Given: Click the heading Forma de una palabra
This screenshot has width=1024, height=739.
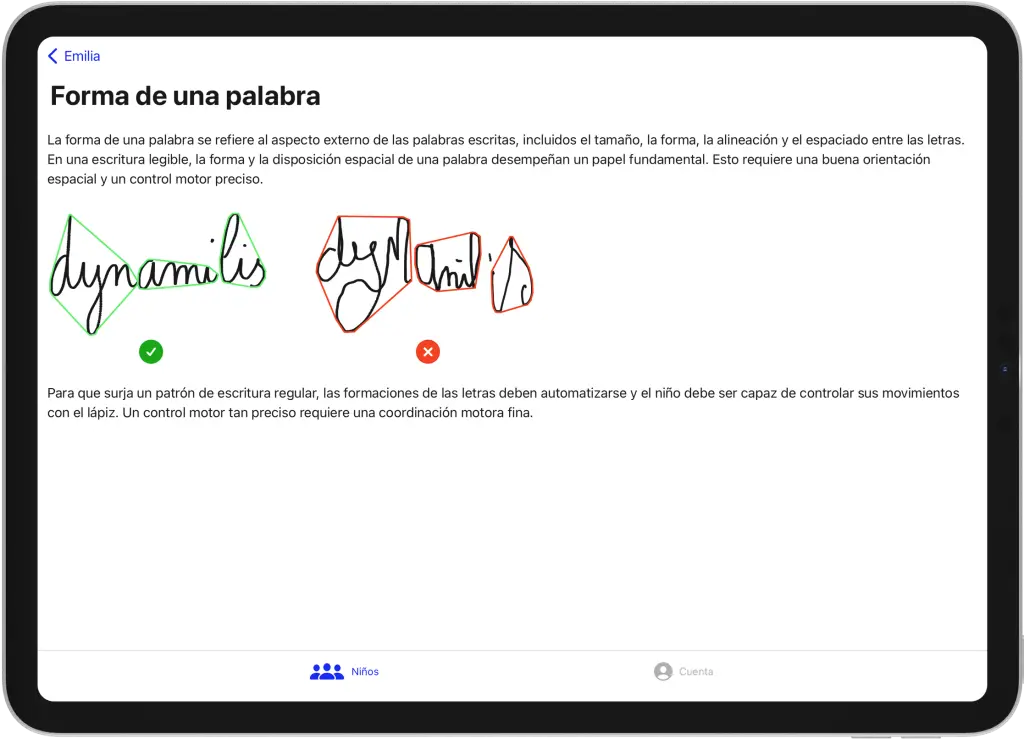Looking at the screenshot, I should 185,96.
